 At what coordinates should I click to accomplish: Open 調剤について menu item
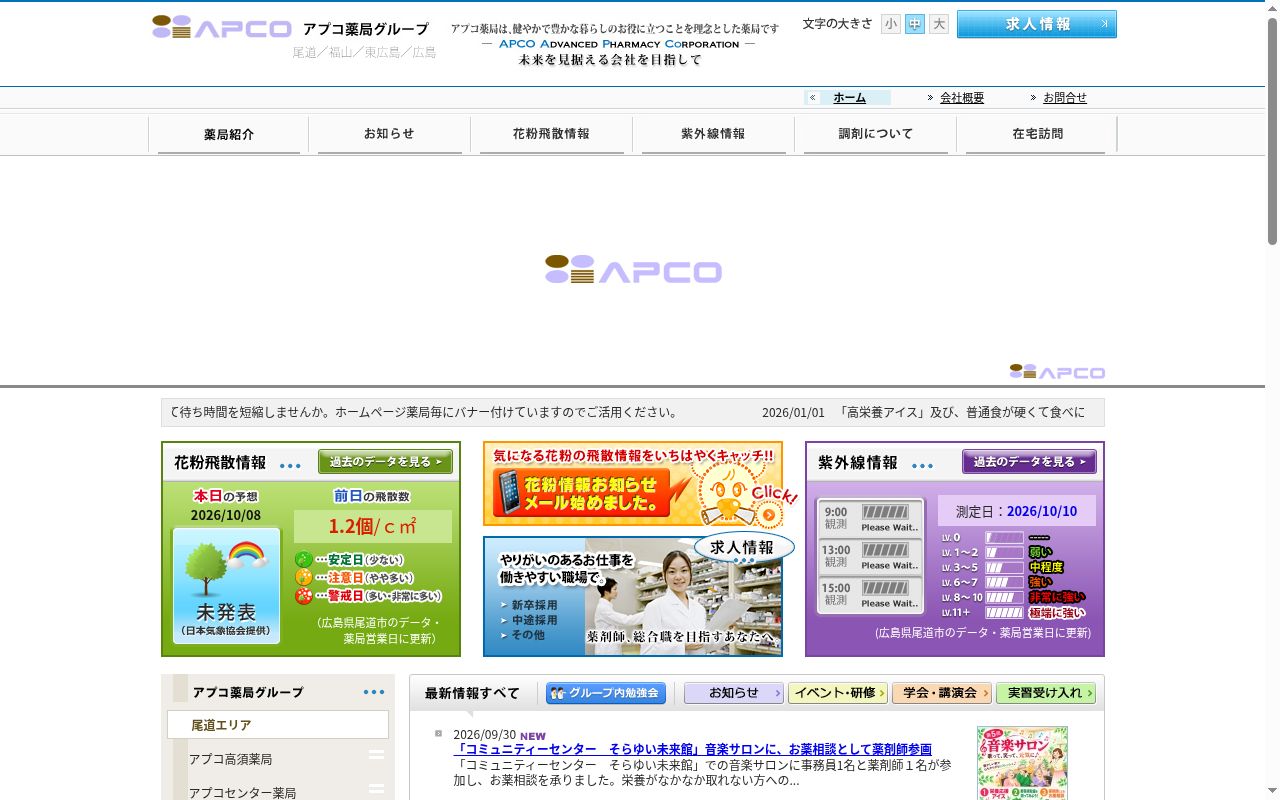[x=875, y=134]
